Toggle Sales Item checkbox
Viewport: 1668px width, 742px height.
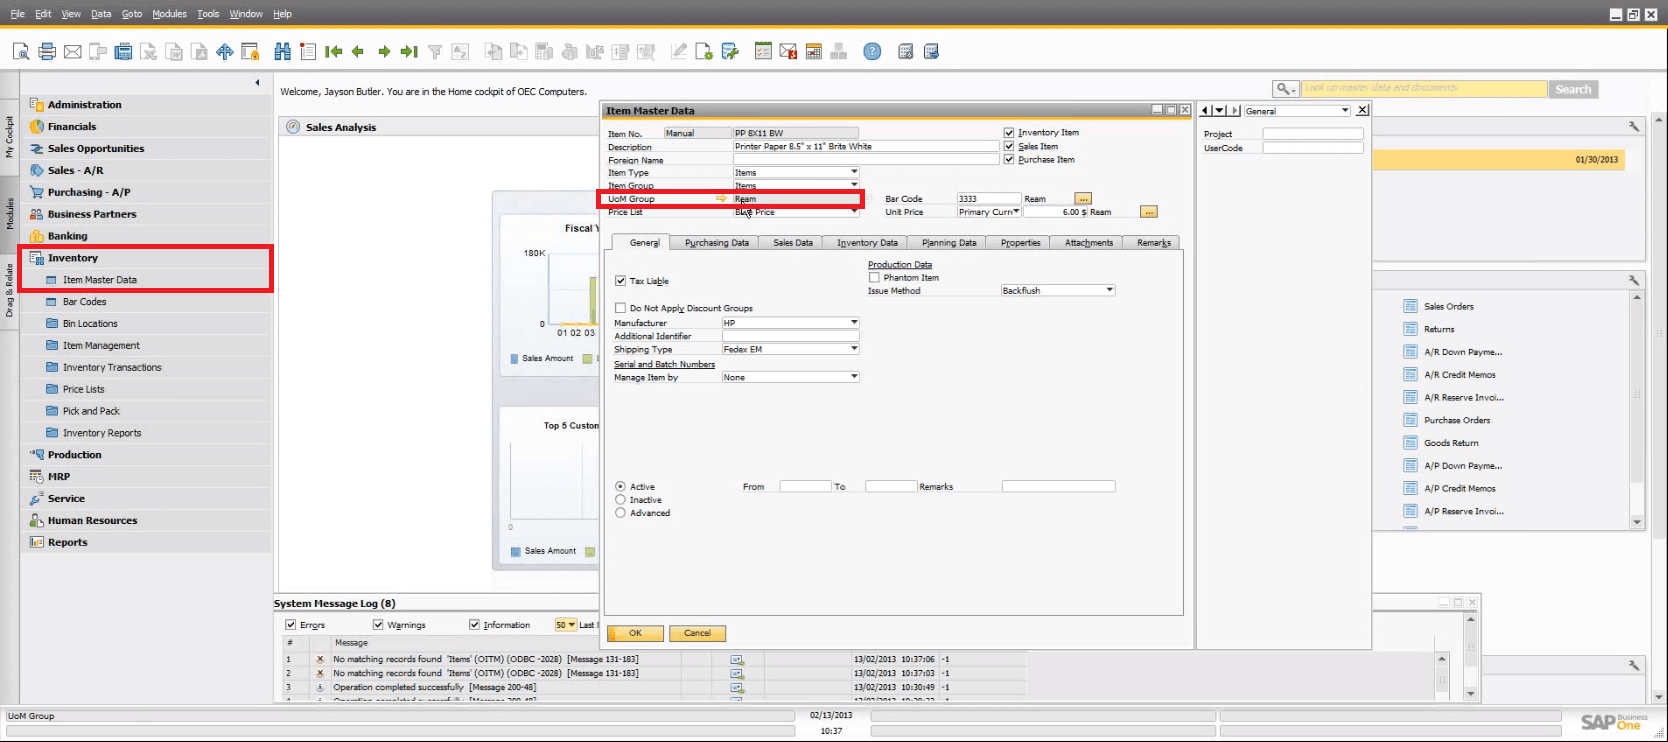pyautogui.click(x=1009, y=146)
